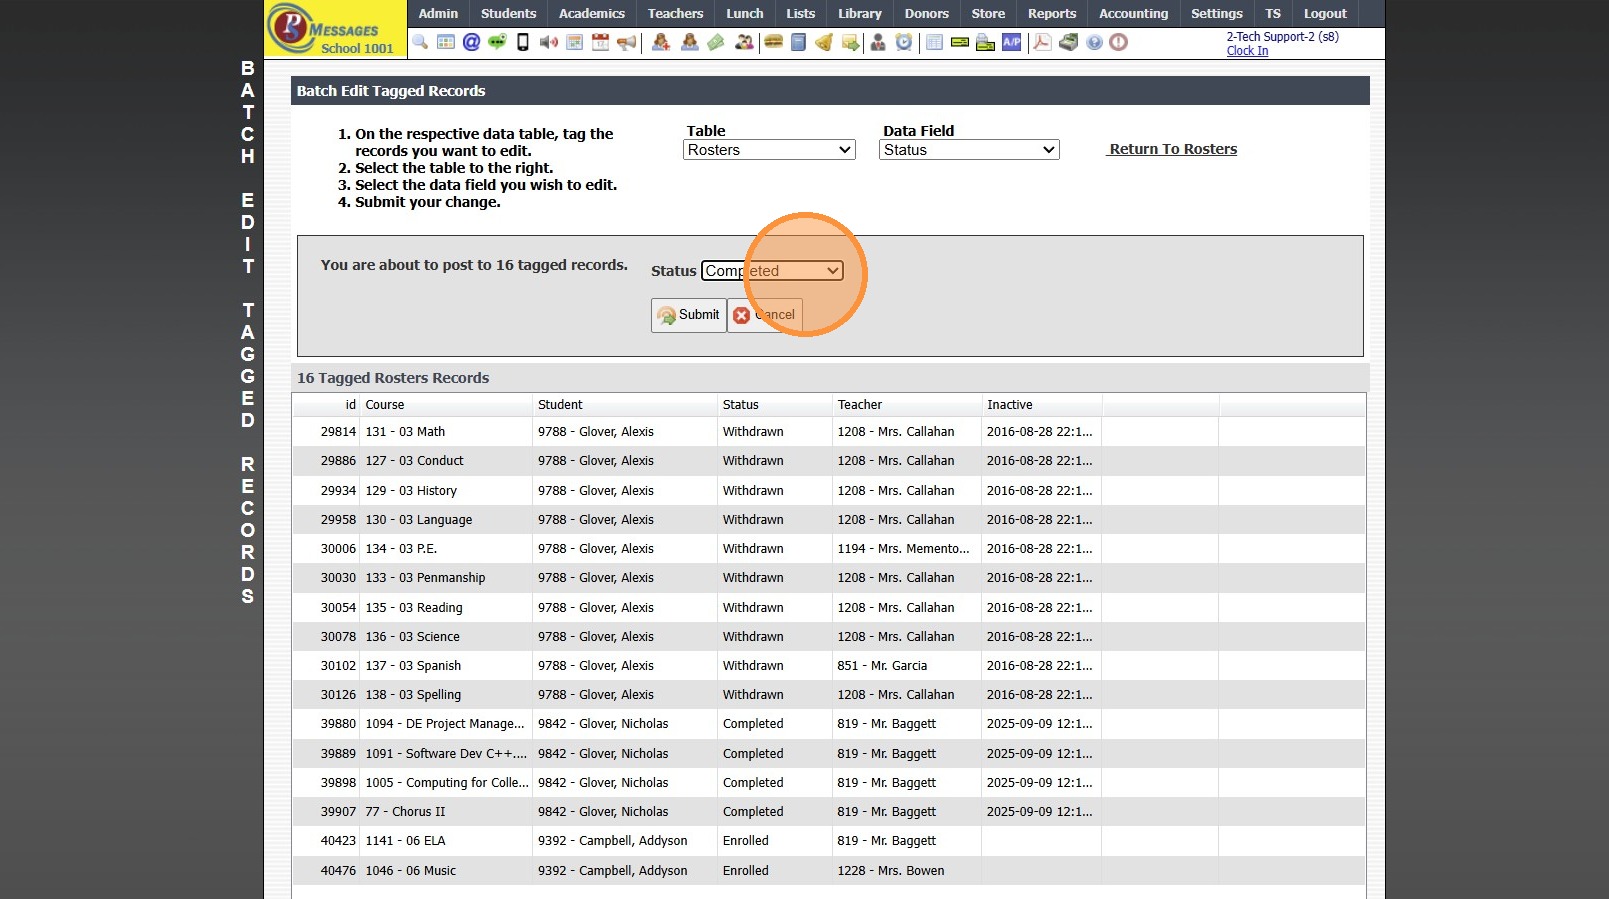Click the speaker sound icon
This screenshot has height=899, width=1609.
pos(548,42)
